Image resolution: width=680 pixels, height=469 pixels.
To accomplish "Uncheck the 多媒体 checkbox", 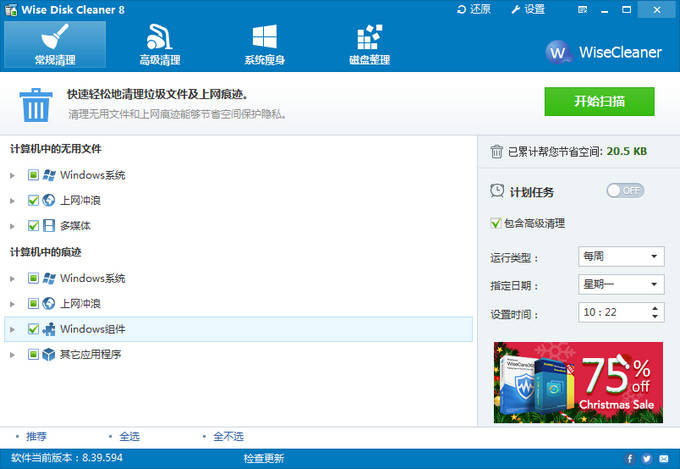I will pos(33,226).
